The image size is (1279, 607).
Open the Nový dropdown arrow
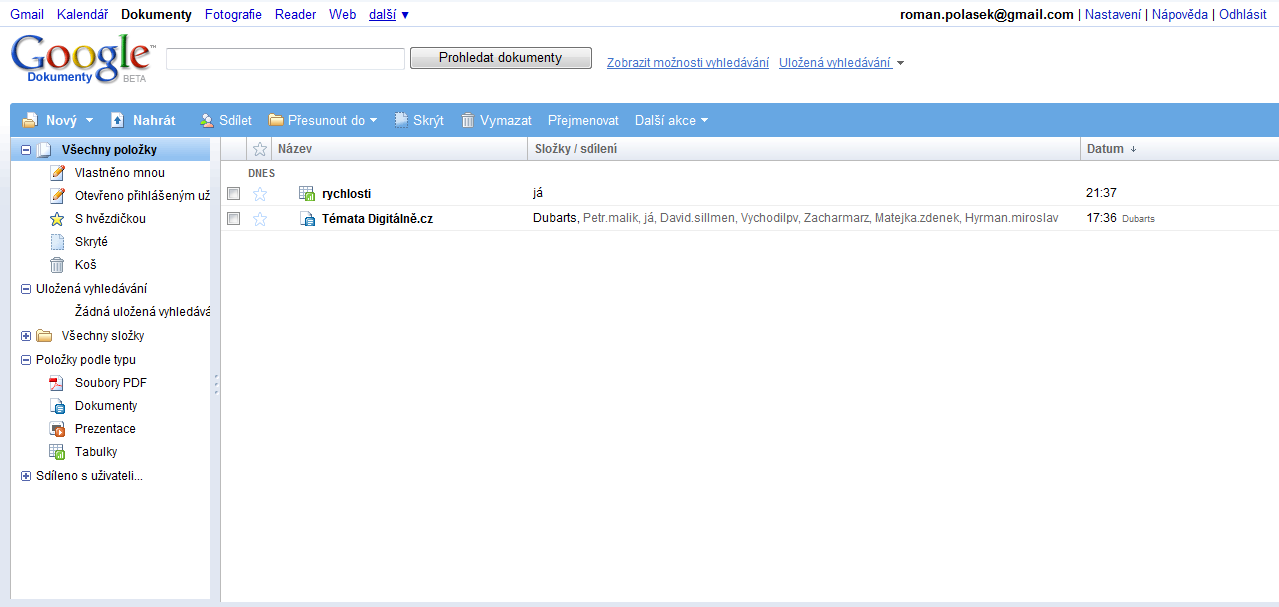click(89, 120)
